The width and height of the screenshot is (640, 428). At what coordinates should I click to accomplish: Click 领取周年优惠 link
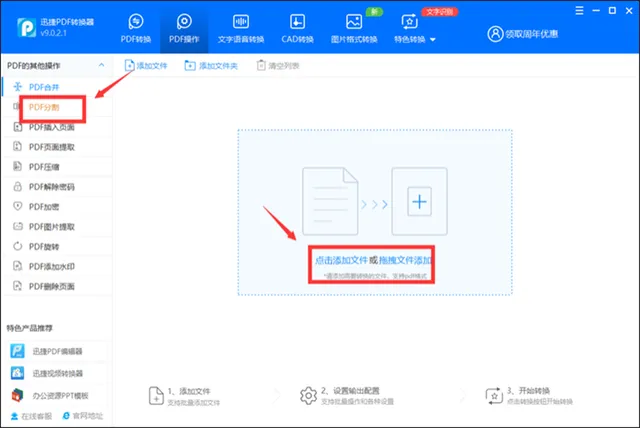[531, 34]
